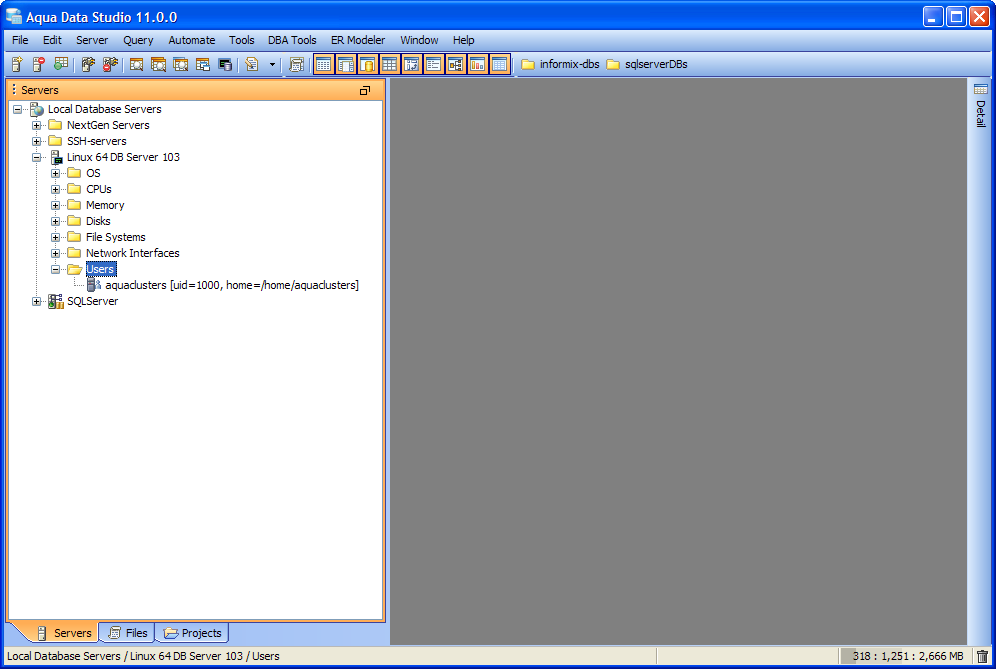This screenshot has width=996, height=669.
Task: Open the informix-dbs bookmark folder
Action: [x=560, y=64]
